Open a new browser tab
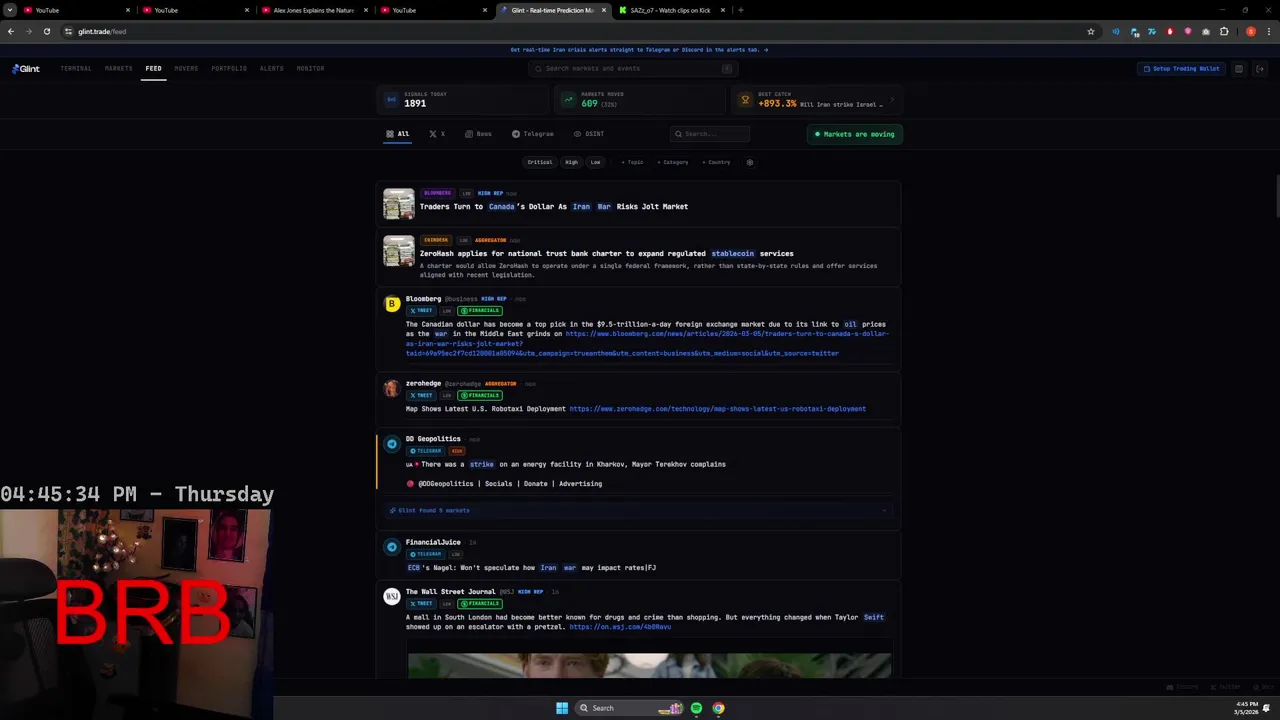The image size is (1280, 720). pyautogui.click(x=740, y=10)
